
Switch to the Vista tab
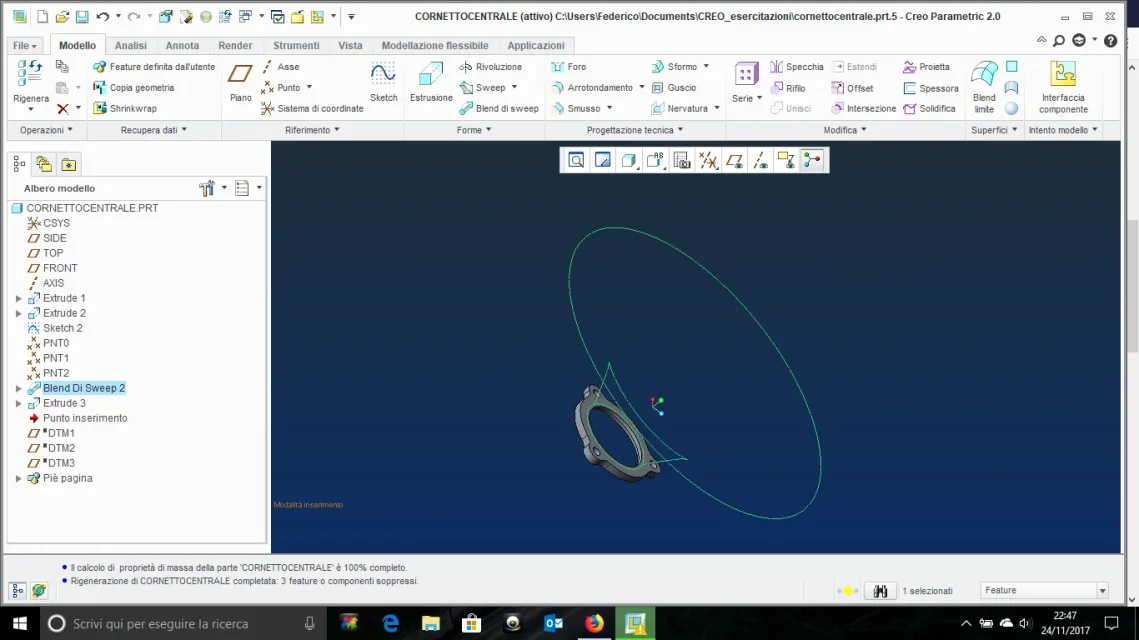[350, 45]
